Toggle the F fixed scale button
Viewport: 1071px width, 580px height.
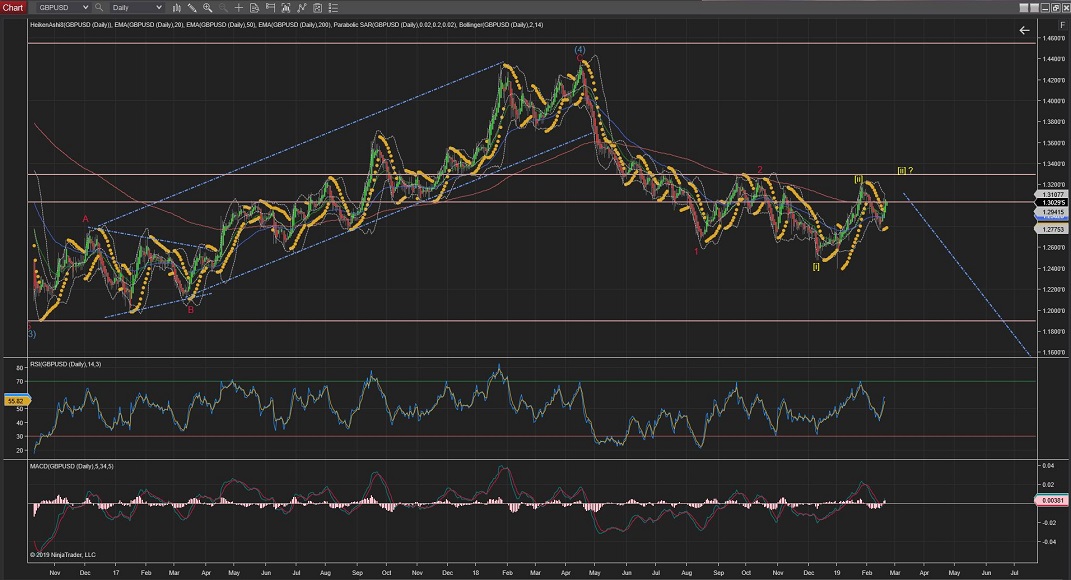[1061, 23]
